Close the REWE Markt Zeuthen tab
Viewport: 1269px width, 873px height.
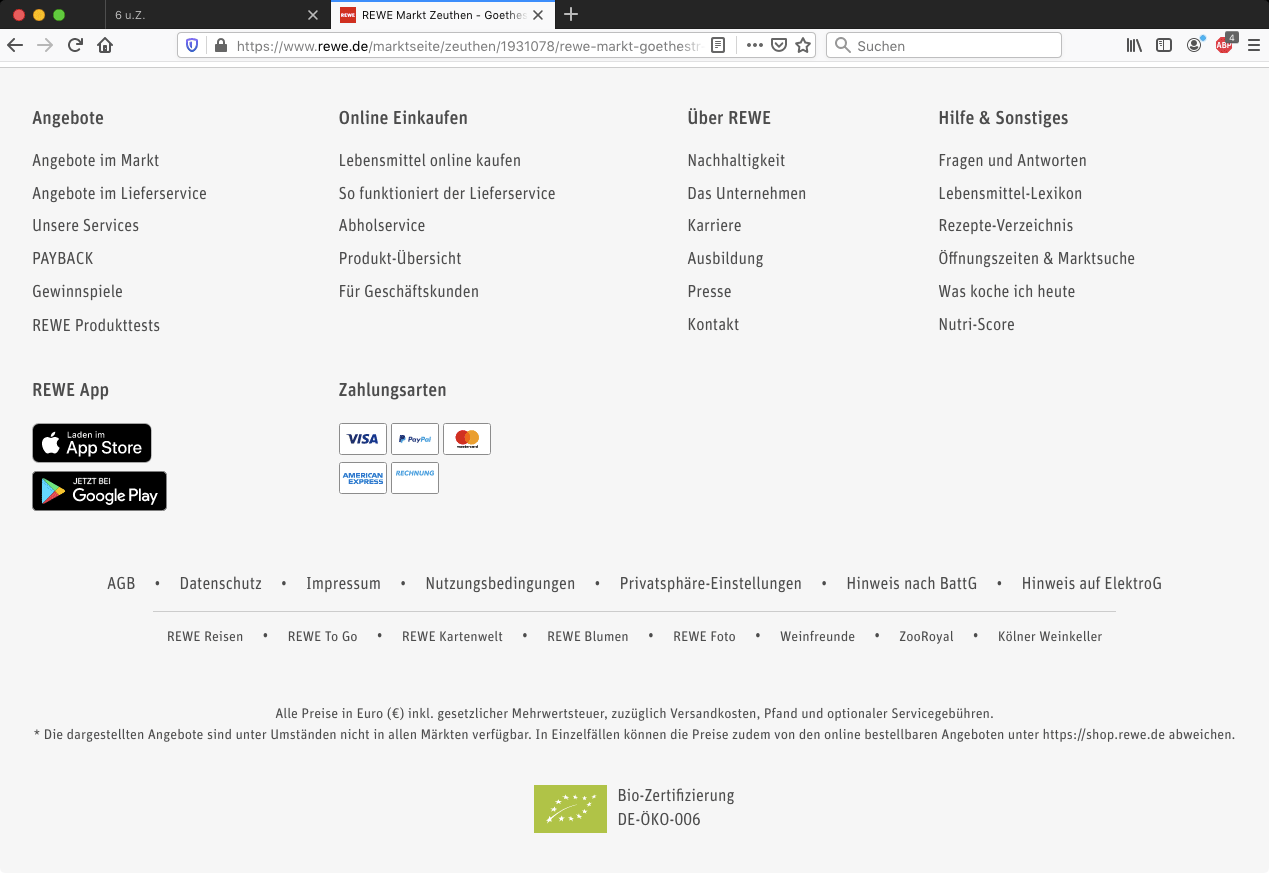click(537, 15)
